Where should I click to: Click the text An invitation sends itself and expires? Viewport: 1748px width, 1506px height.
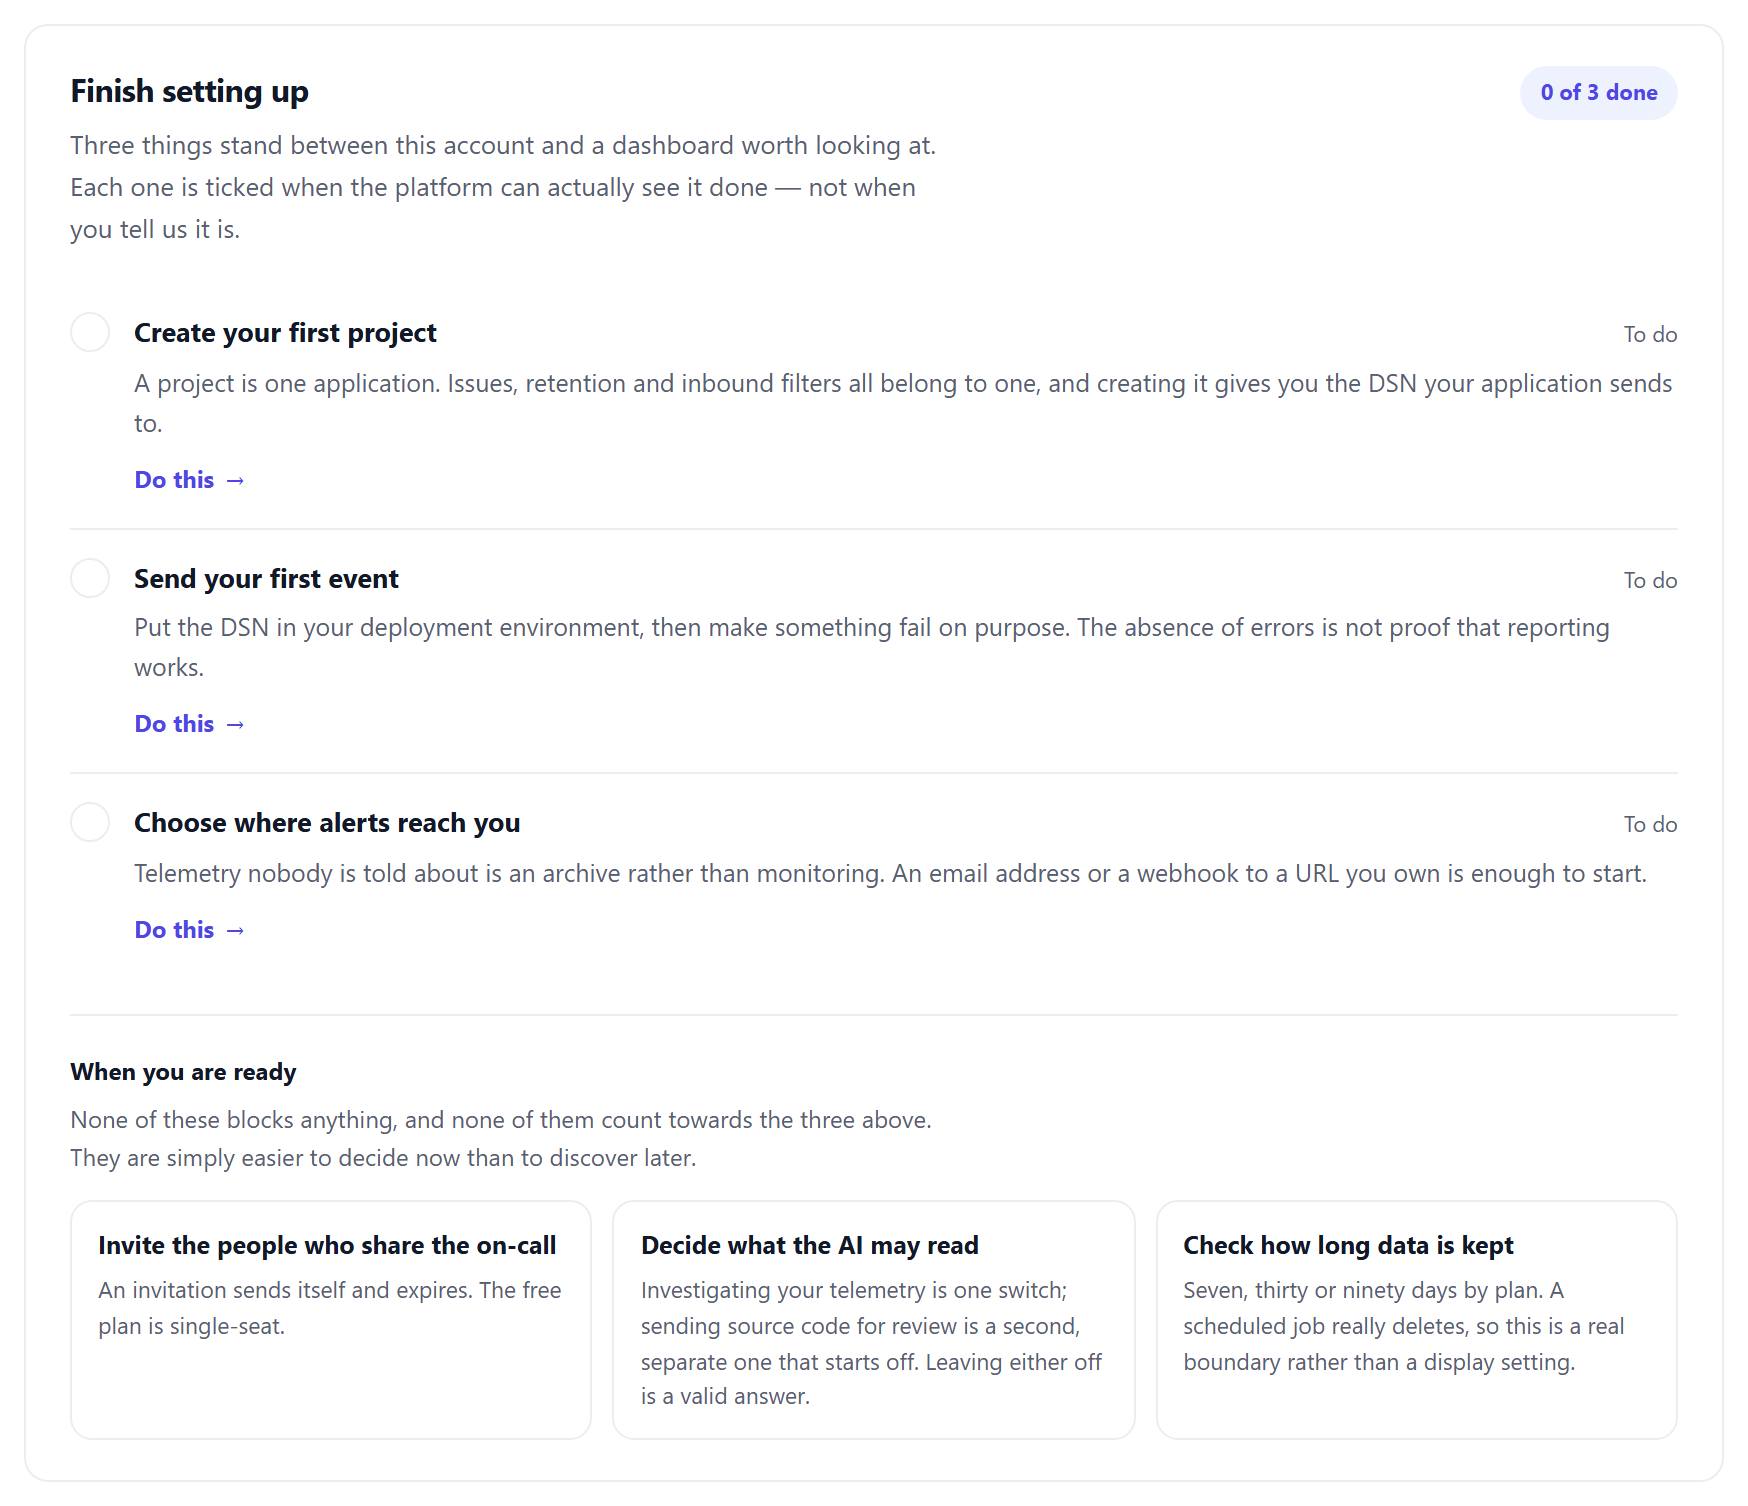click(330, 1308)
